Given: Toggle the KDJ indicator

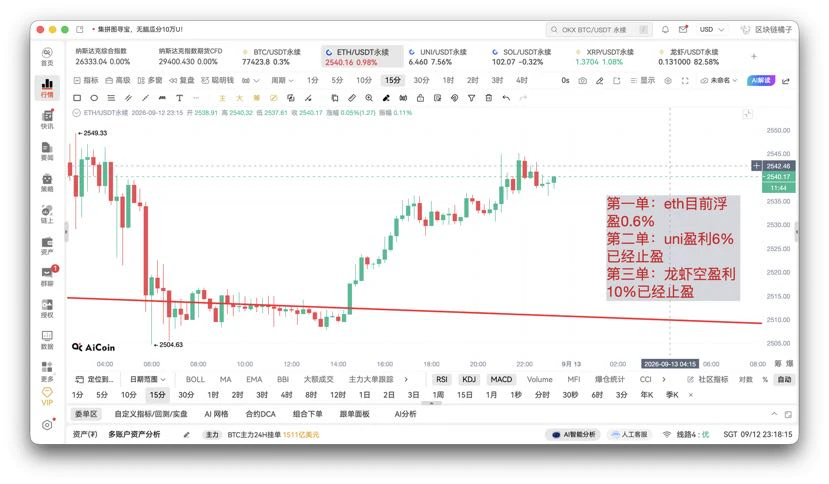Looking at the screenshot, I should 469,379.
